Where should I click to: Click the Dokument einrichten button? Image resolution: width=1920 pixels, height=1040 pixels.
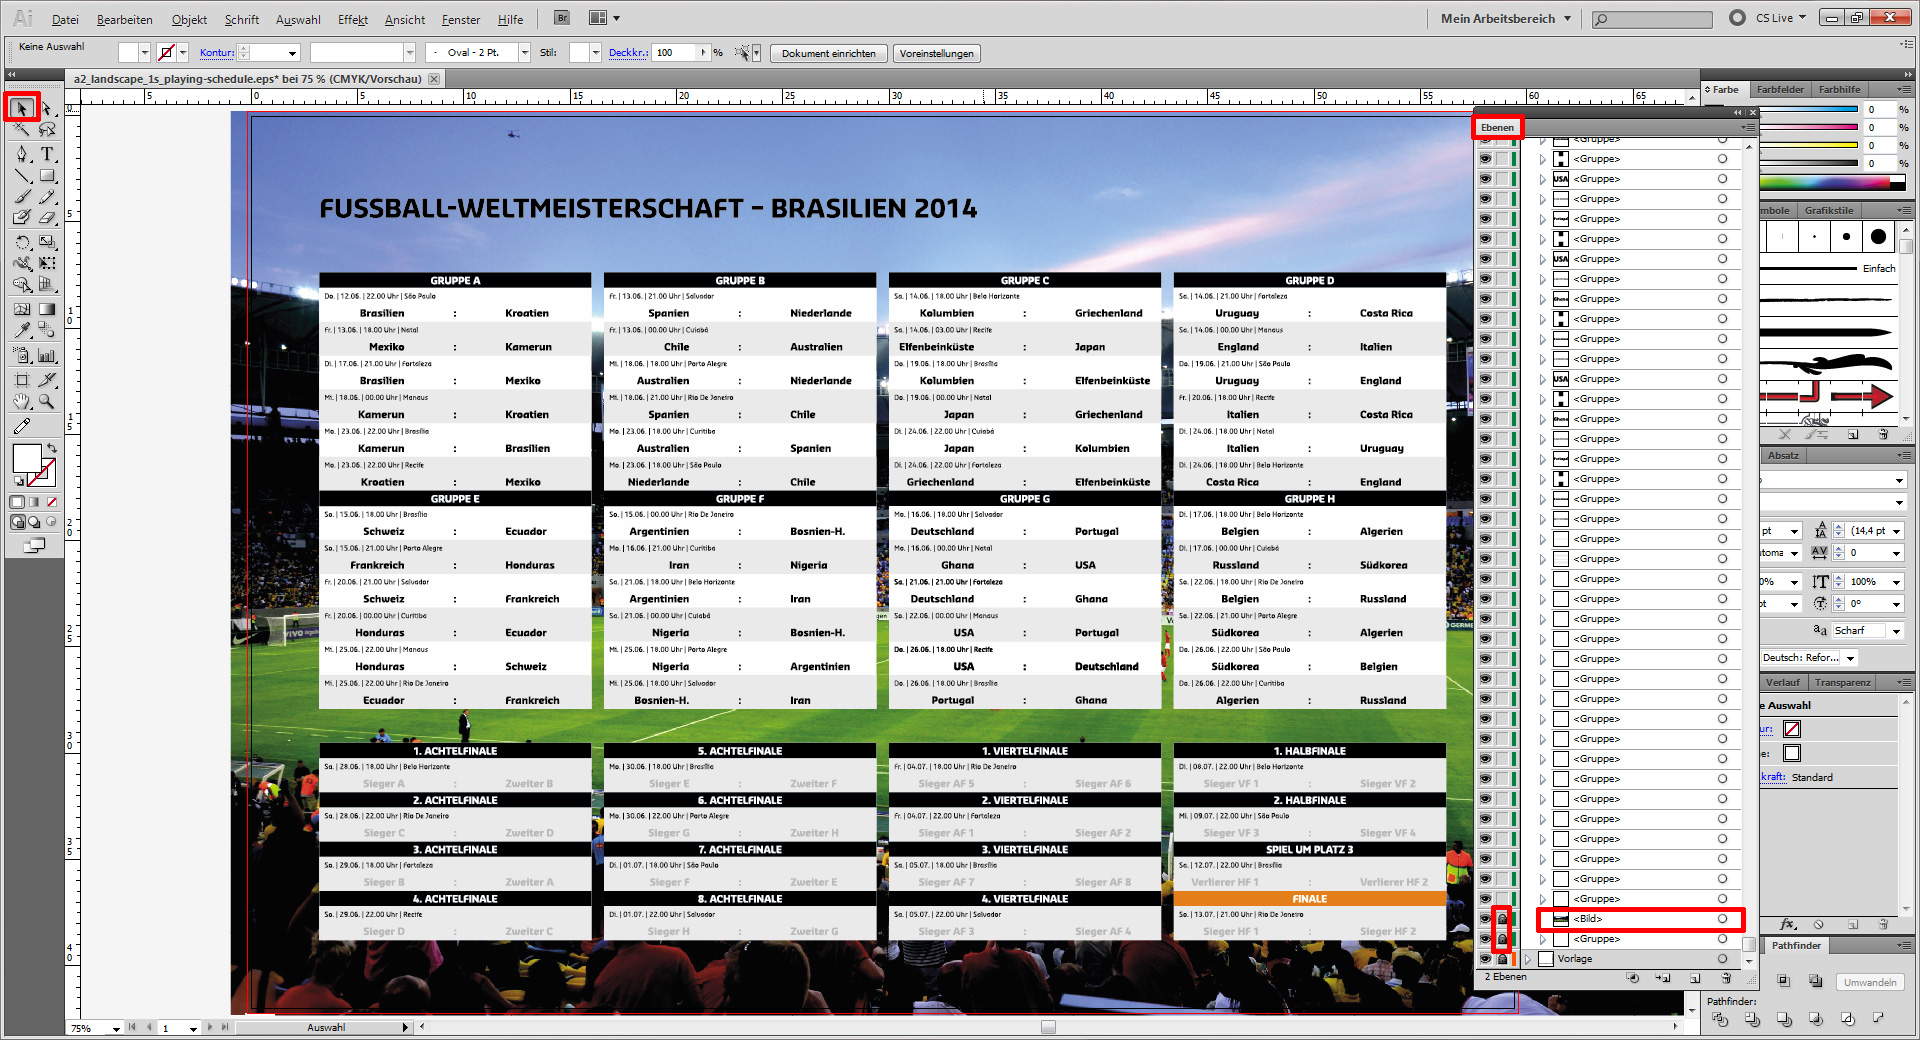click(x=829, y=53)
